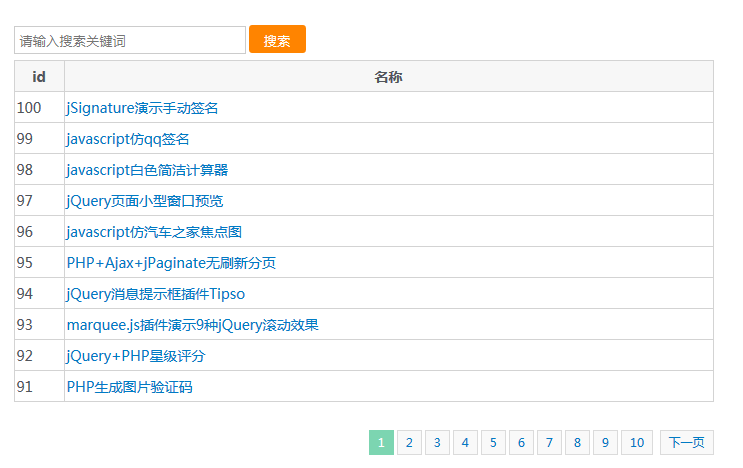Image resolution: width=743 pixels, height=468 pixels.
Task: Jump to page 7 in pagination
Action: click(549, 443)
